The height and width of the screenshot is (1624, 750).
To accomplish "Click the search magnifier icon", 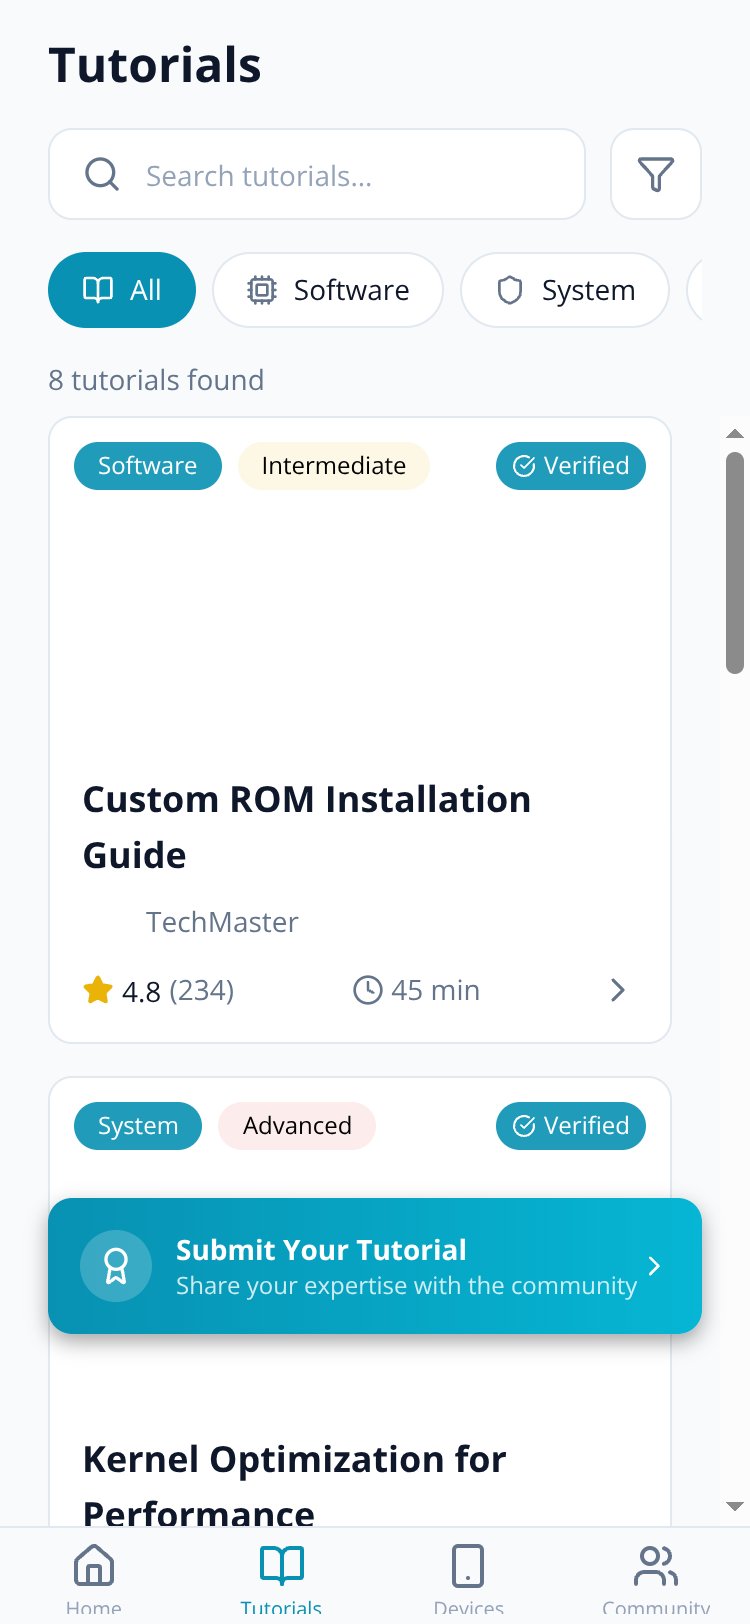I will [x=102, y=174].
